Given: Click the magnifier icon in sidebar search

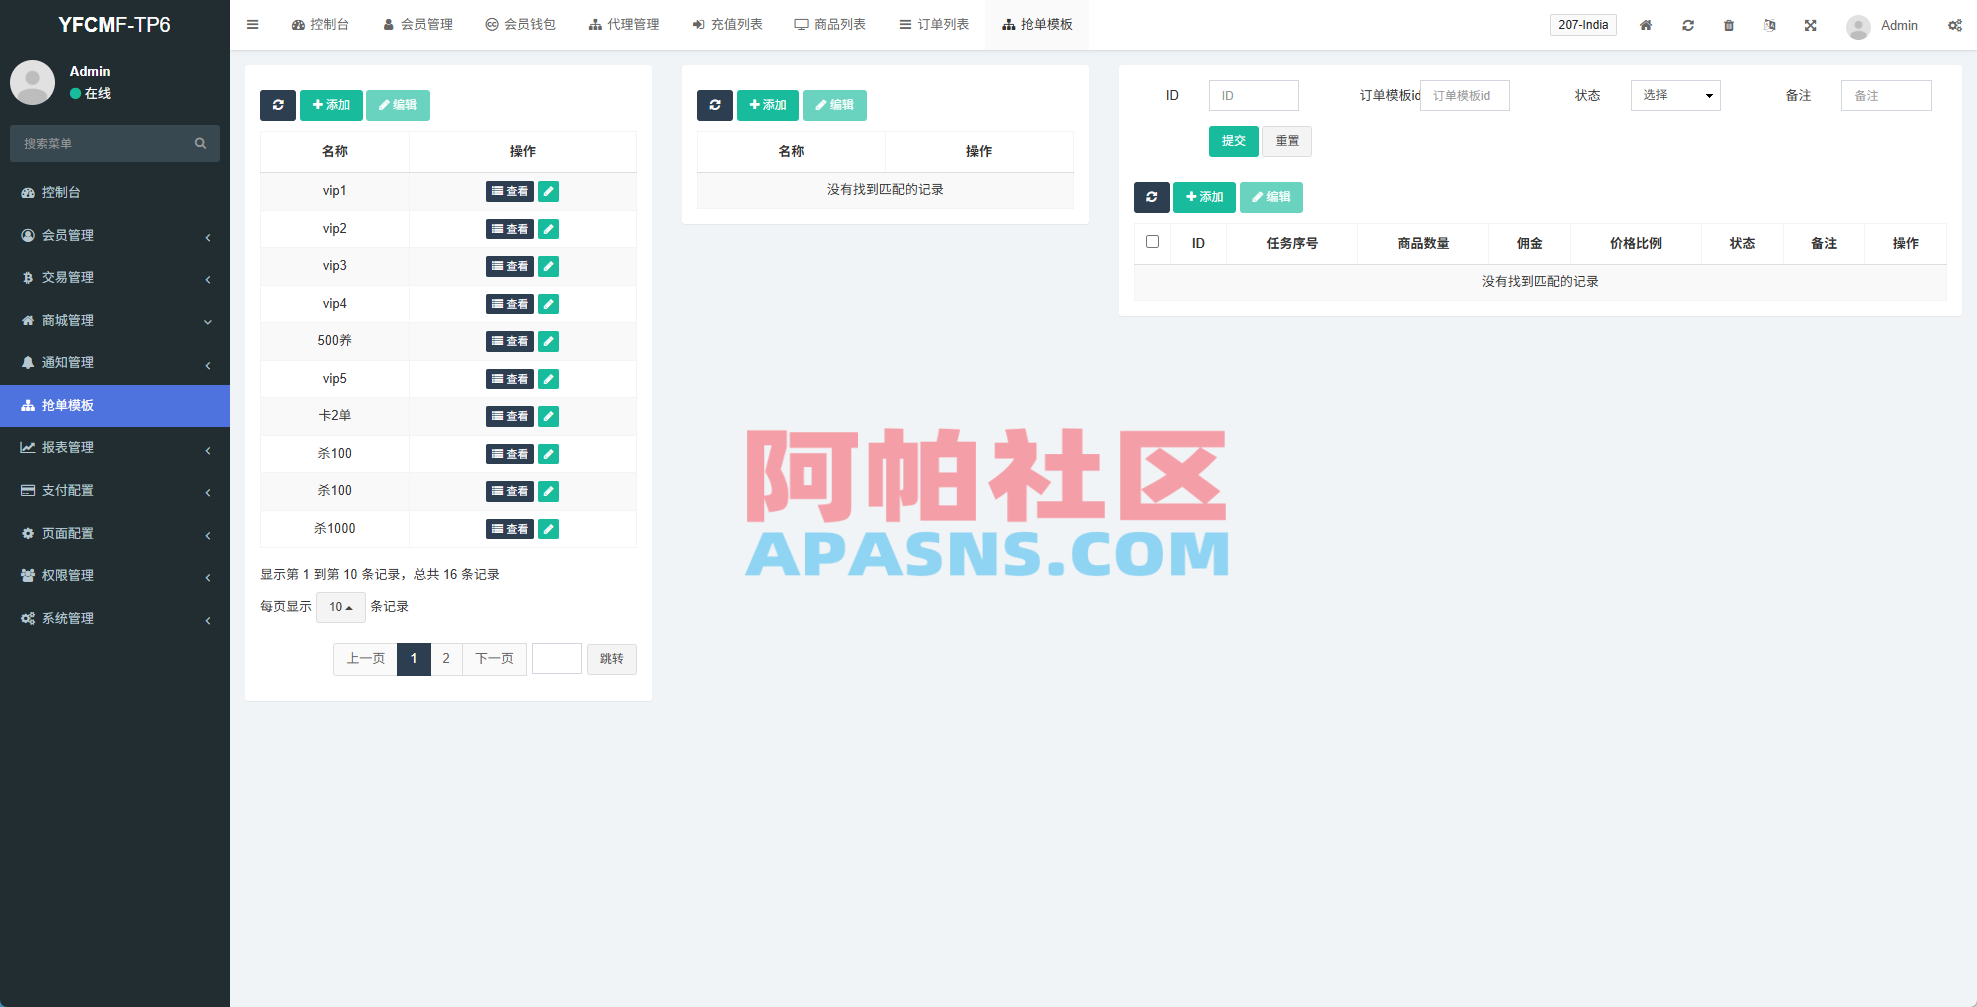Looking at the screenshot, I should 200,143.
